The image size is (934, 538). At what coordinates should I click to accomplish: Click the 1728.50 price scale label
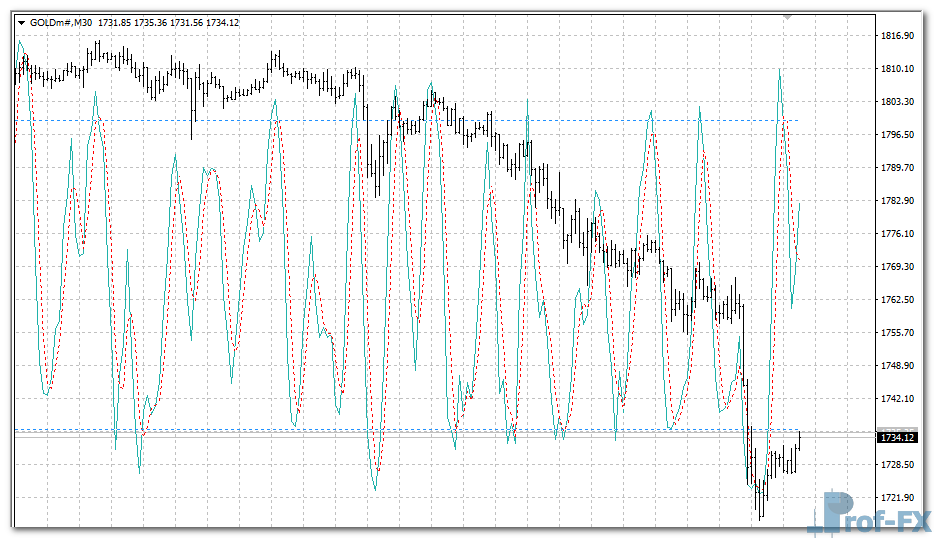coord(897,465)
